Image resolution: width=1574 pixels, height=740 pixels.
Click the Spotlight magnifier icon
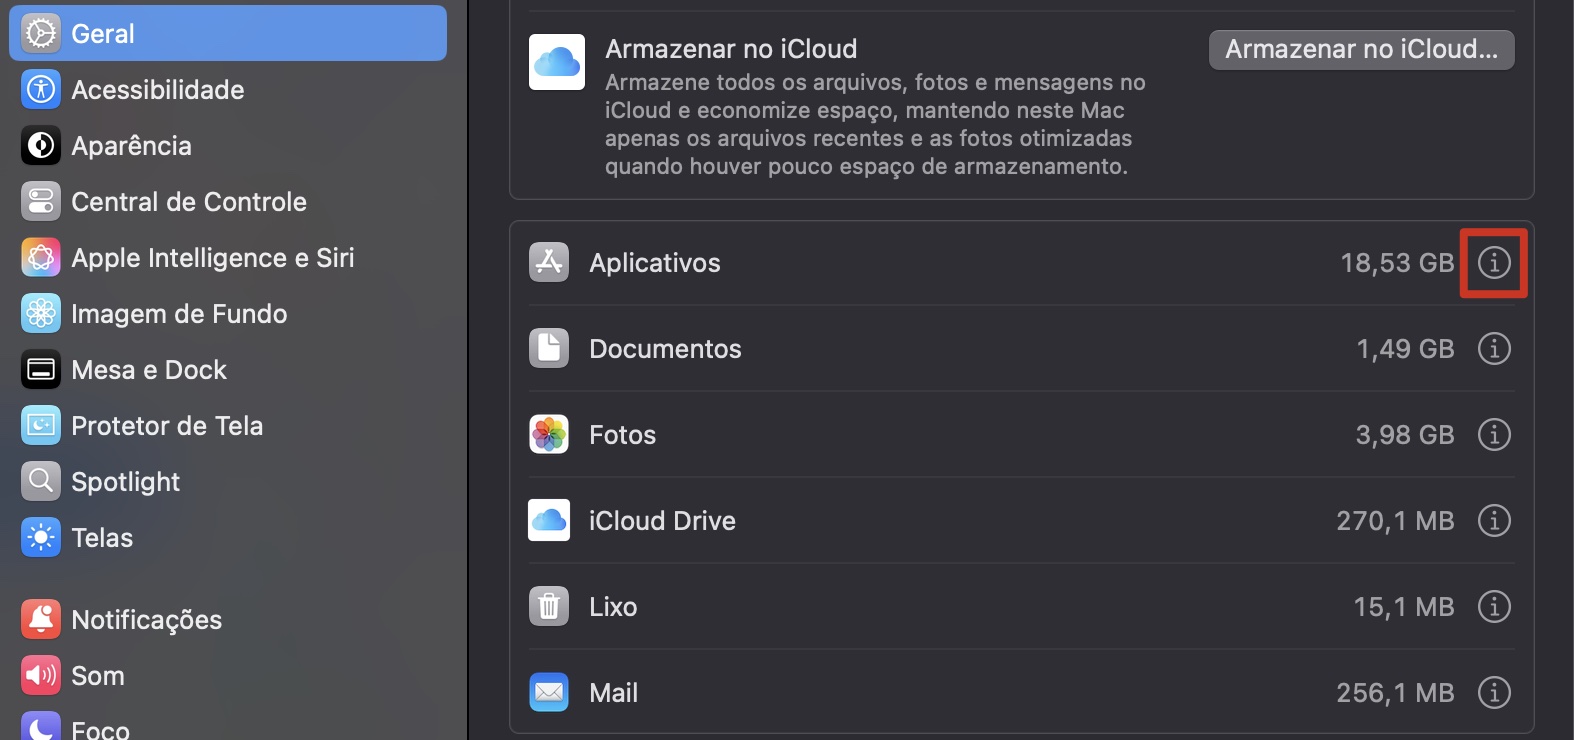point(41,481)
